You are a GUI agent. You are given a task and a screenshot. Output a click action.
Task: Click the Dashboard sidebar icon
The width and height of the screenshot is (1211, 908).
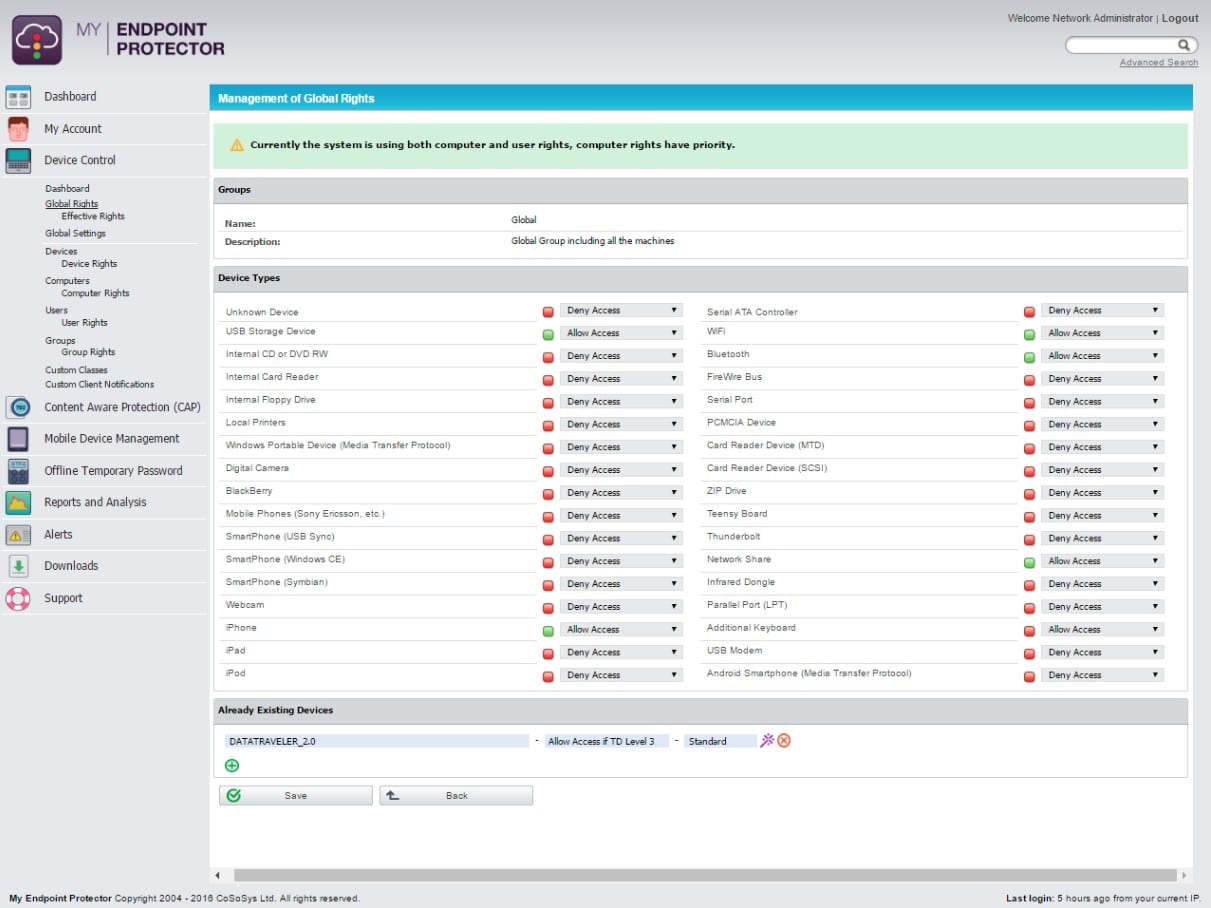click(x=18, y=97)
